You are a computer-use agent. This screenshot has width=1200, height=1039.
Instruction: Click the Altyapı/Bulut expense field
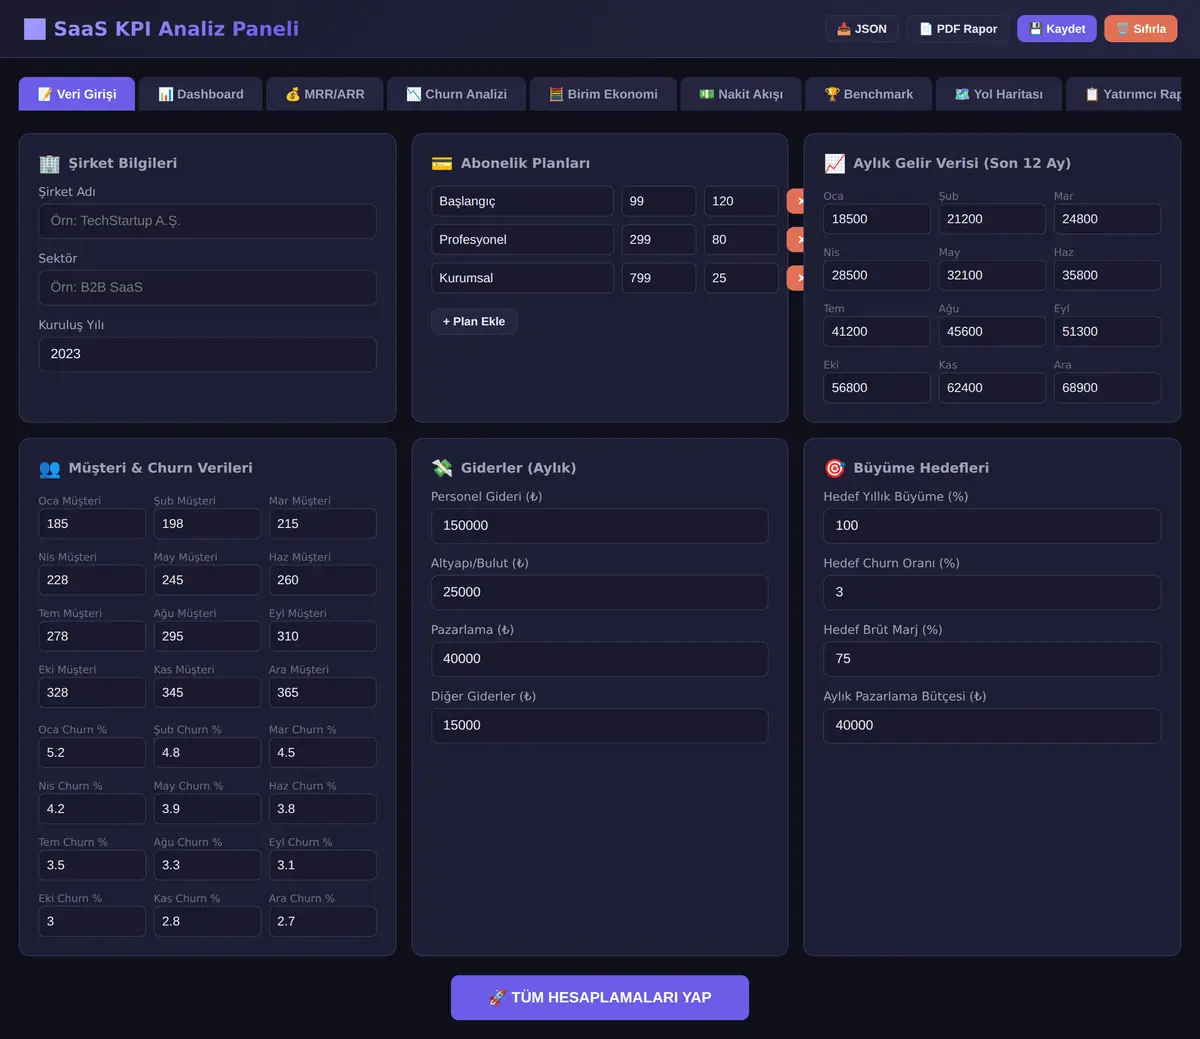point(600,592)
